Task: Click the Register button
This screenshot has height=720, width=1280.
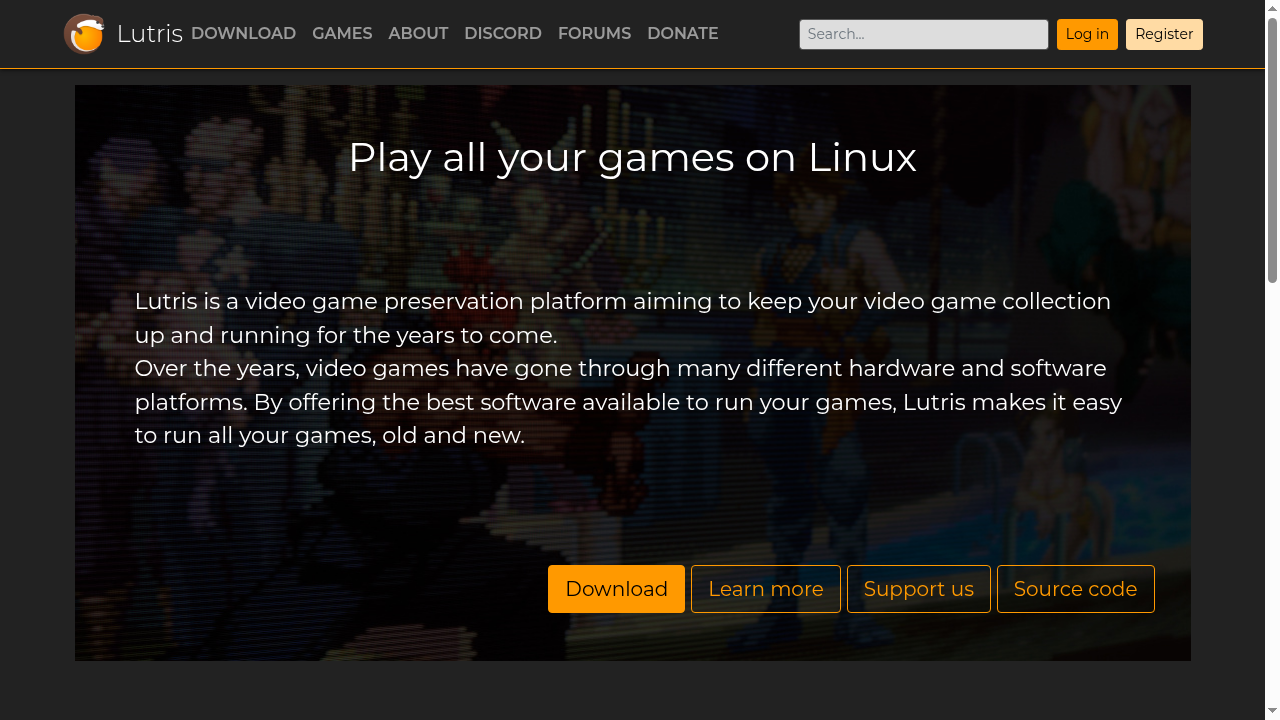Action: [x=1164, y=34]
